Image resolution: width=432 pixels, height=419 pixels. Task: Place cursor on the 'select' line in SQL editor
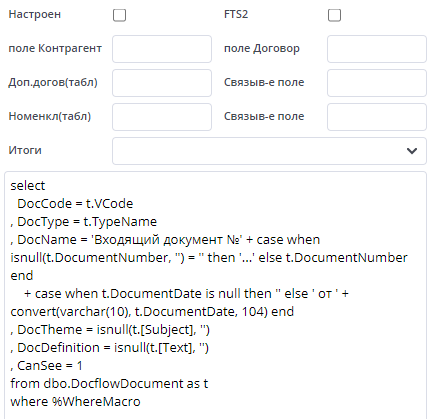pyautogui.click(x=28, y=186)
